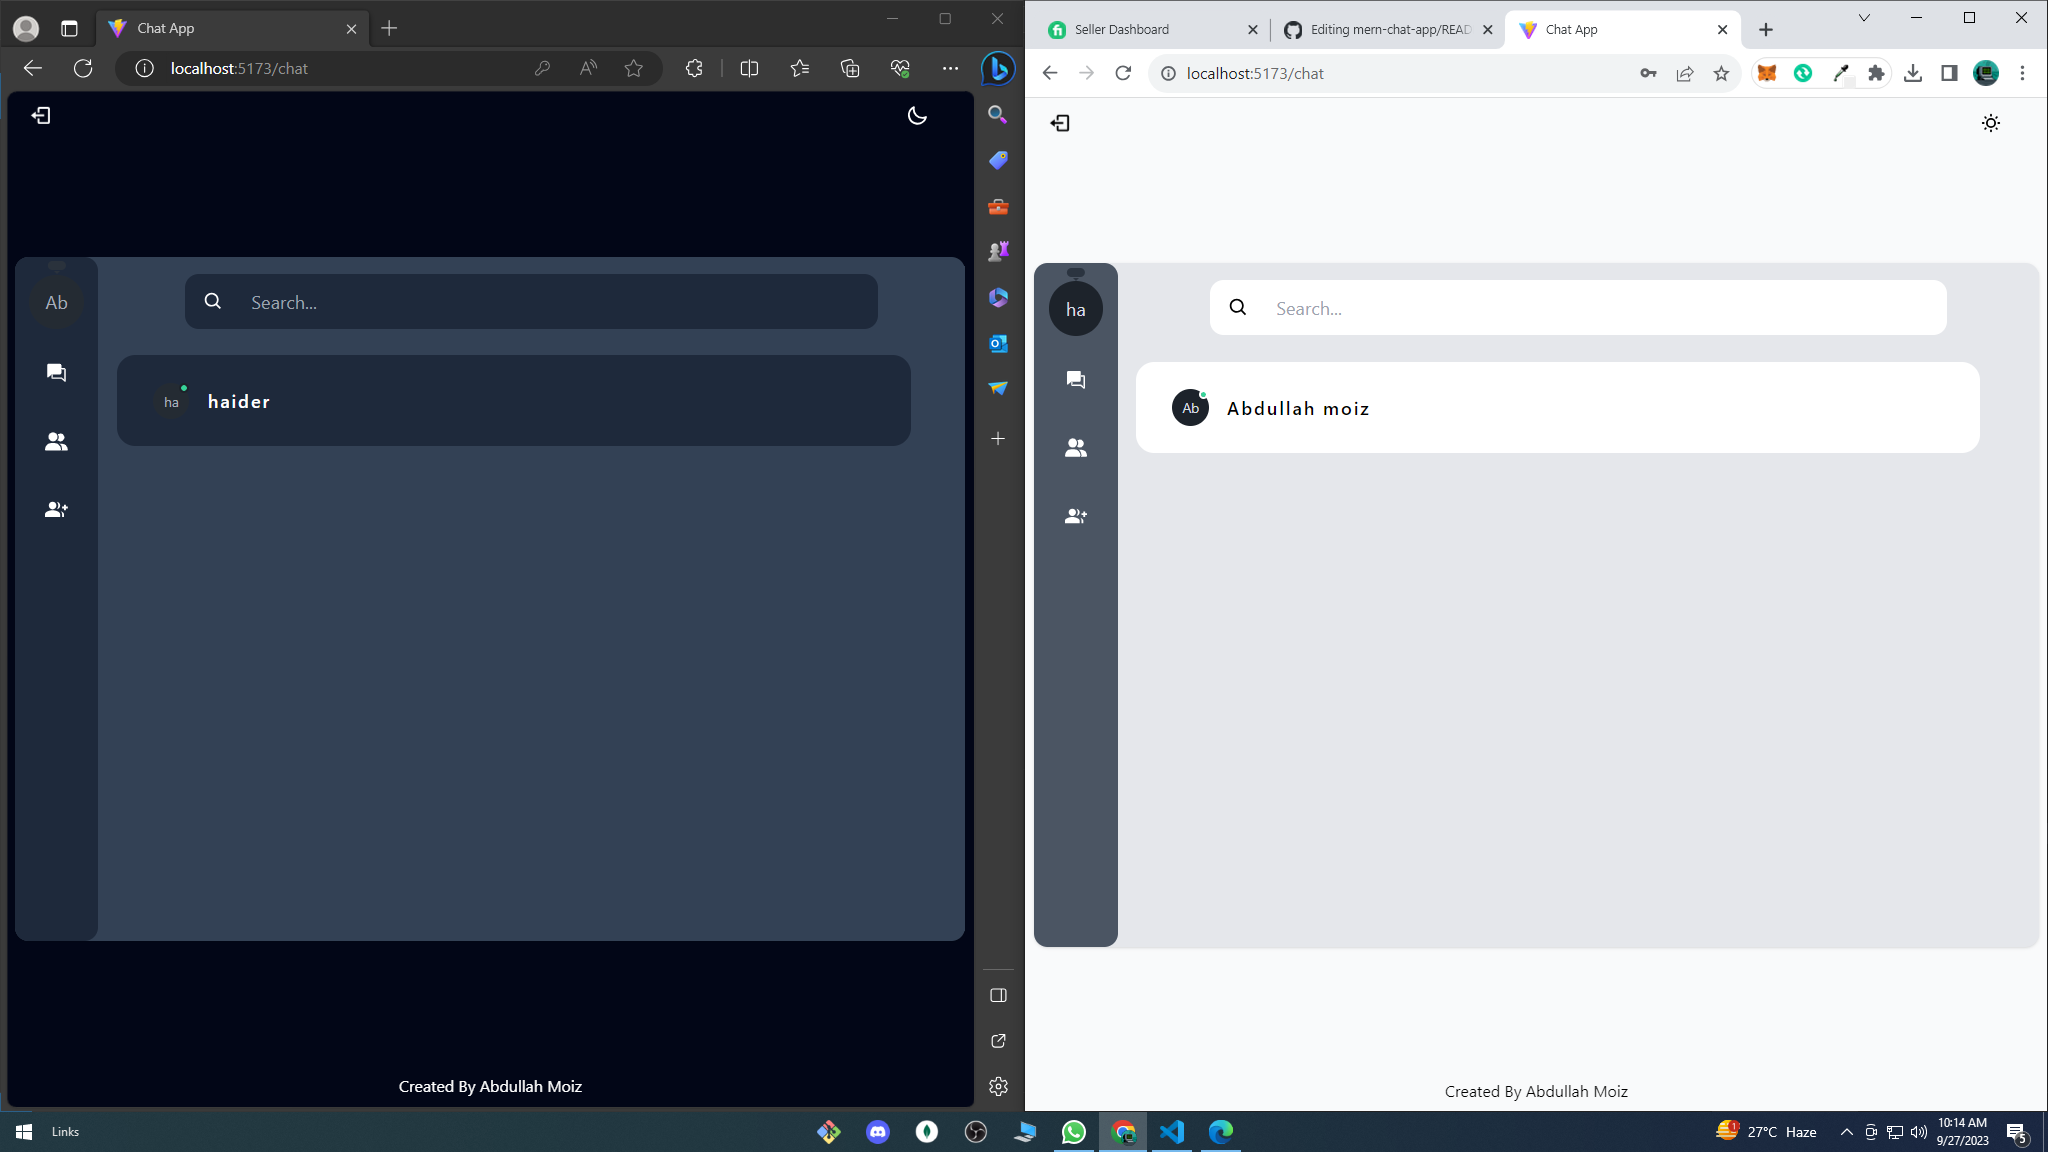Launch Discord from the taskbar
The height and width of the screenshot is (1152, 2048).
tap(877, 1131)
